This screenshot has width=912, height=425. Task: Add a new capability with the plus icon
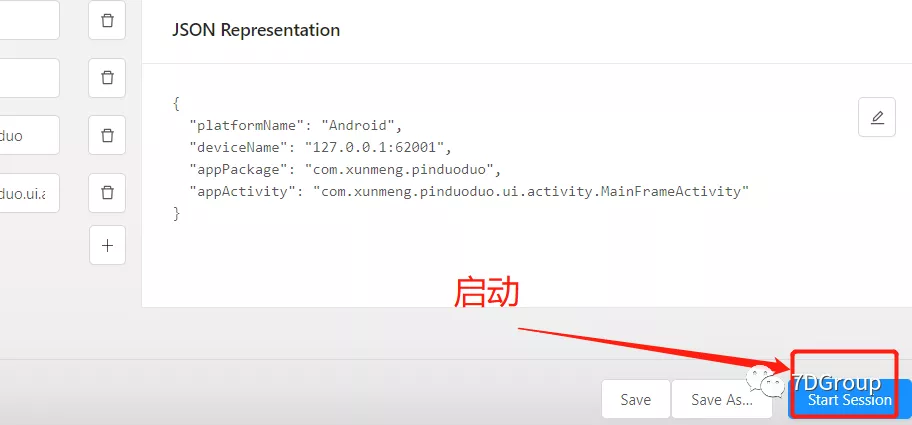(107, 245)
